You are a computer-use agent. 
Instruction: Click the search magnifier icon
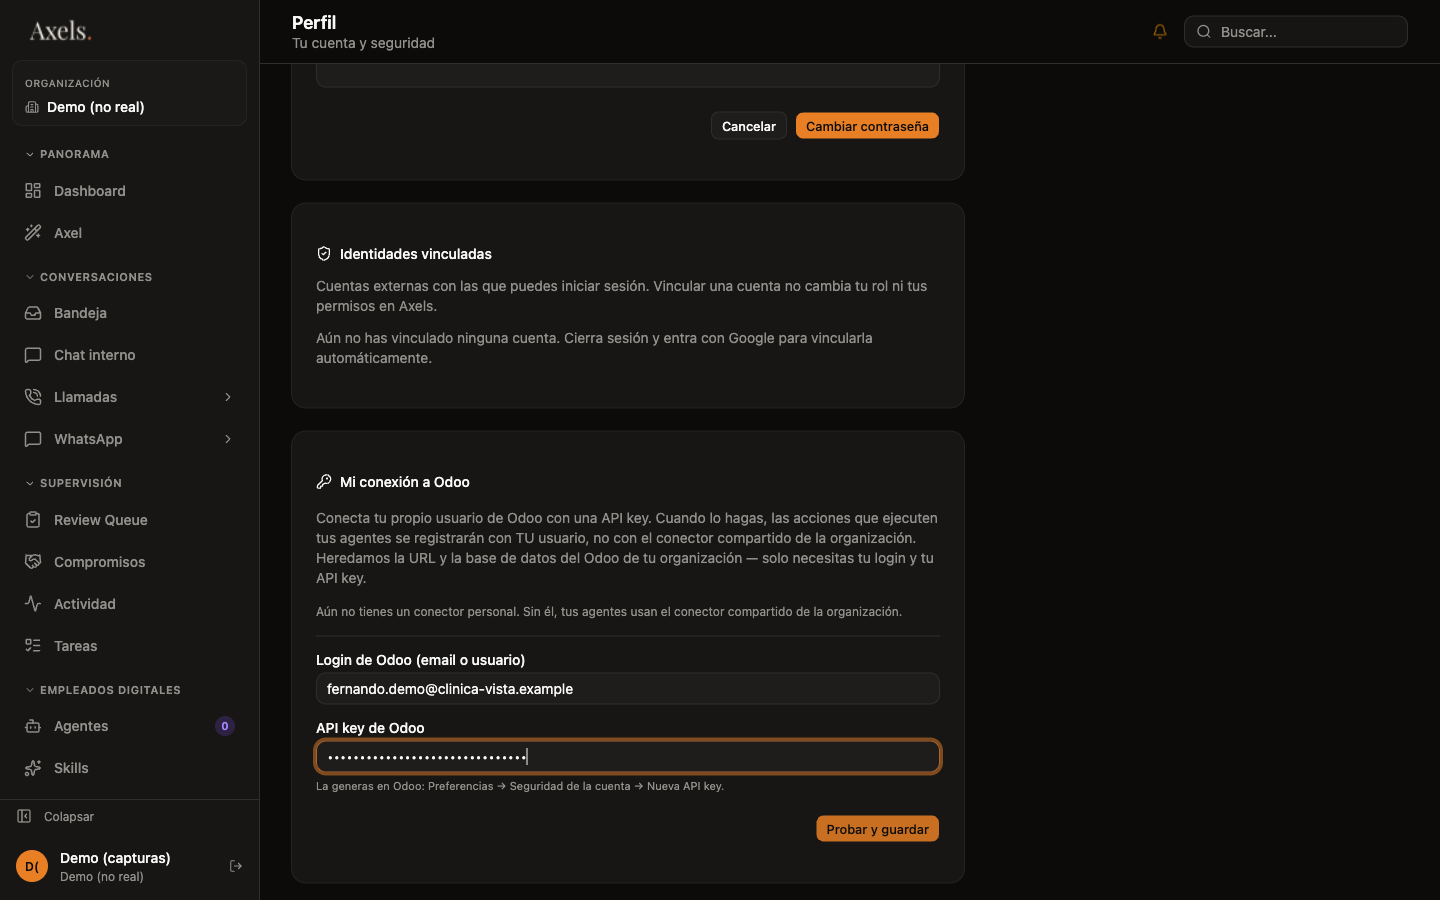click(x=1204, y=31)
